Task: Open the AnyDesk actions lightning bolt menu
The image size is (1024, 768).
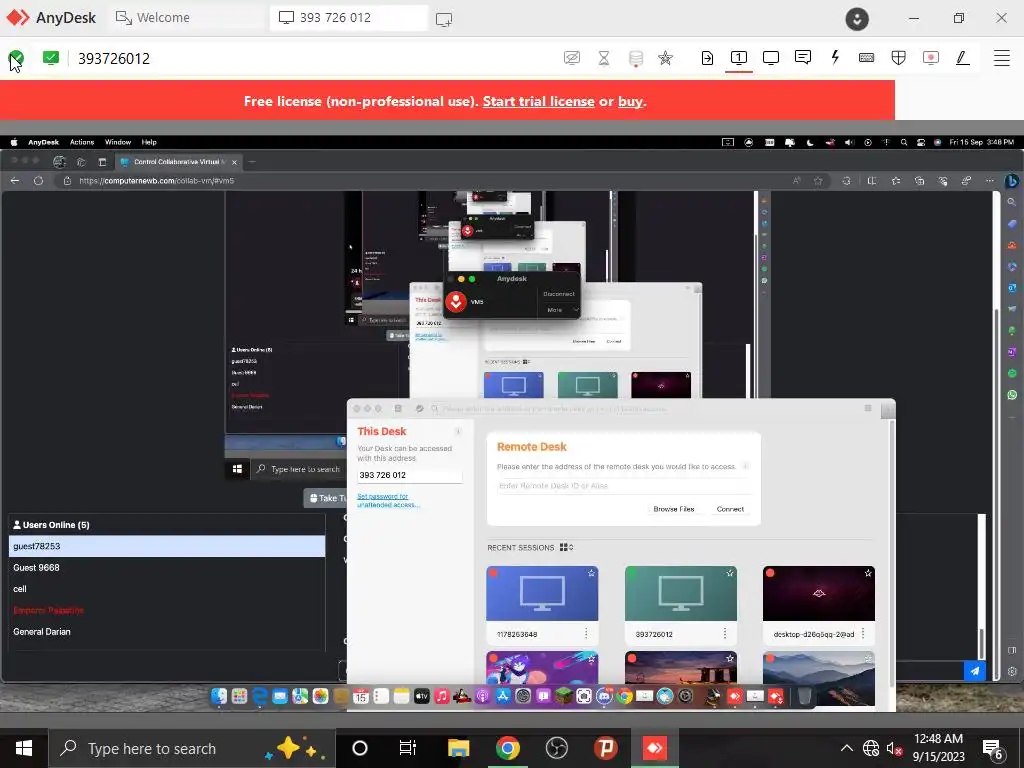Action: pyautogui.click(x=835, y=57)
